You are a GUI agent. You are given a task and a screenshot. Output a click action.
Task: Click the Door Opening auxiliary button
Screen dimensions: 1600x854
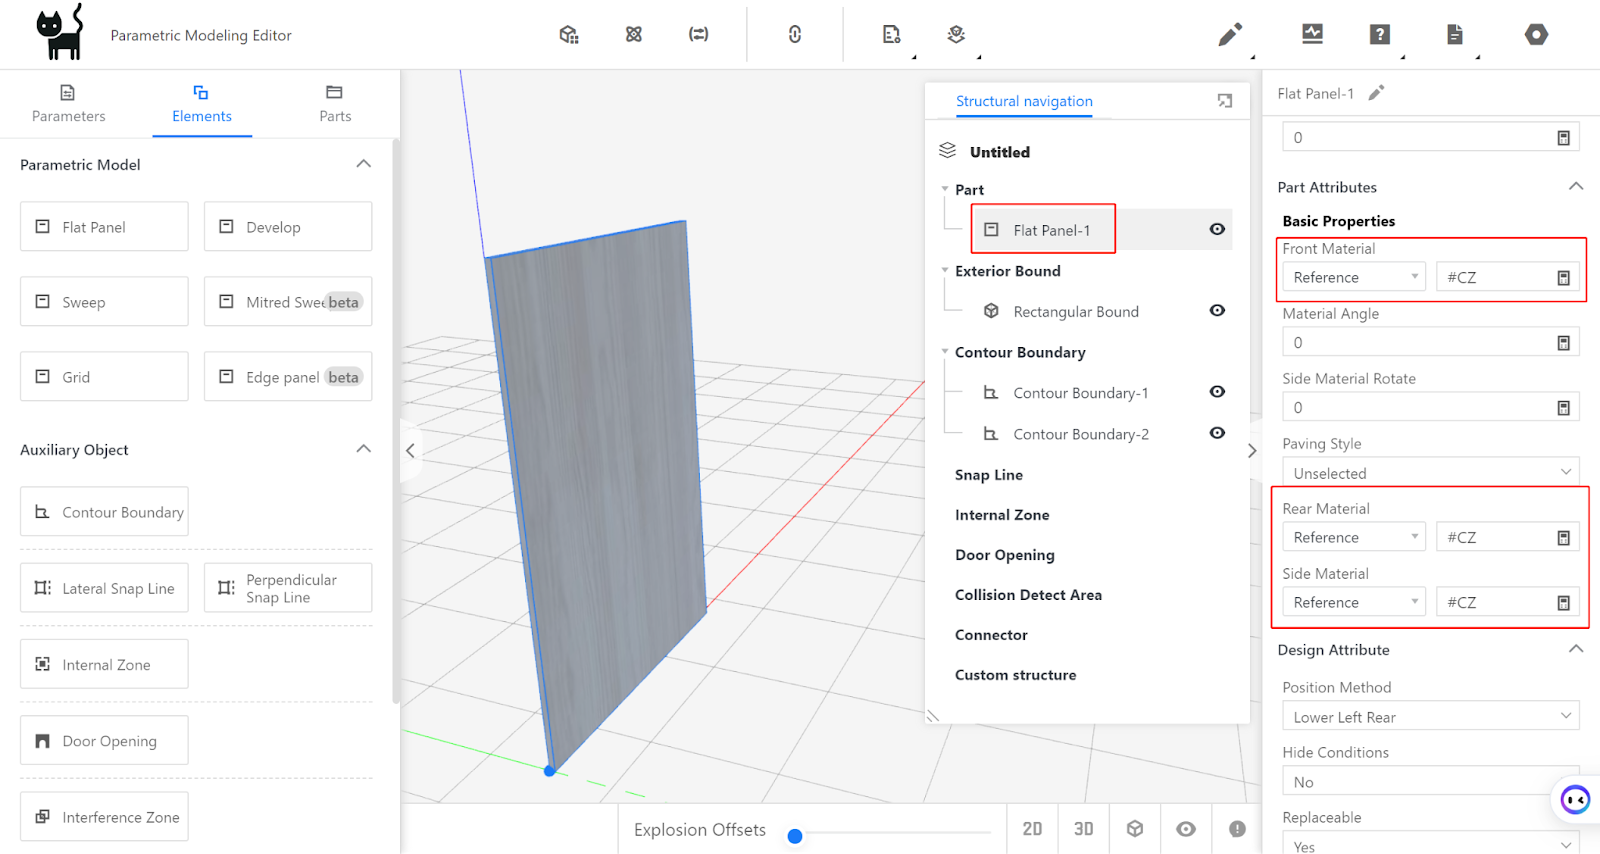pyautogui.click(x=104, y=741)
